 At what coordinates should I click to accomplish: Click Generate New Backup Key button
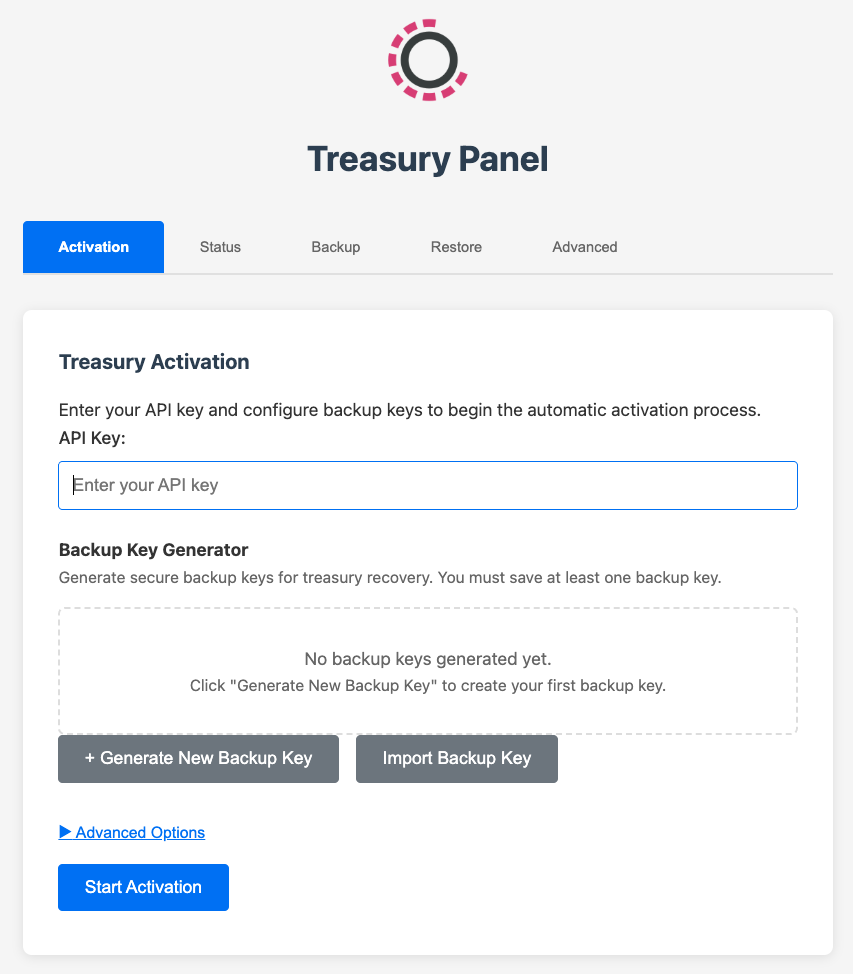click(198, 758)
